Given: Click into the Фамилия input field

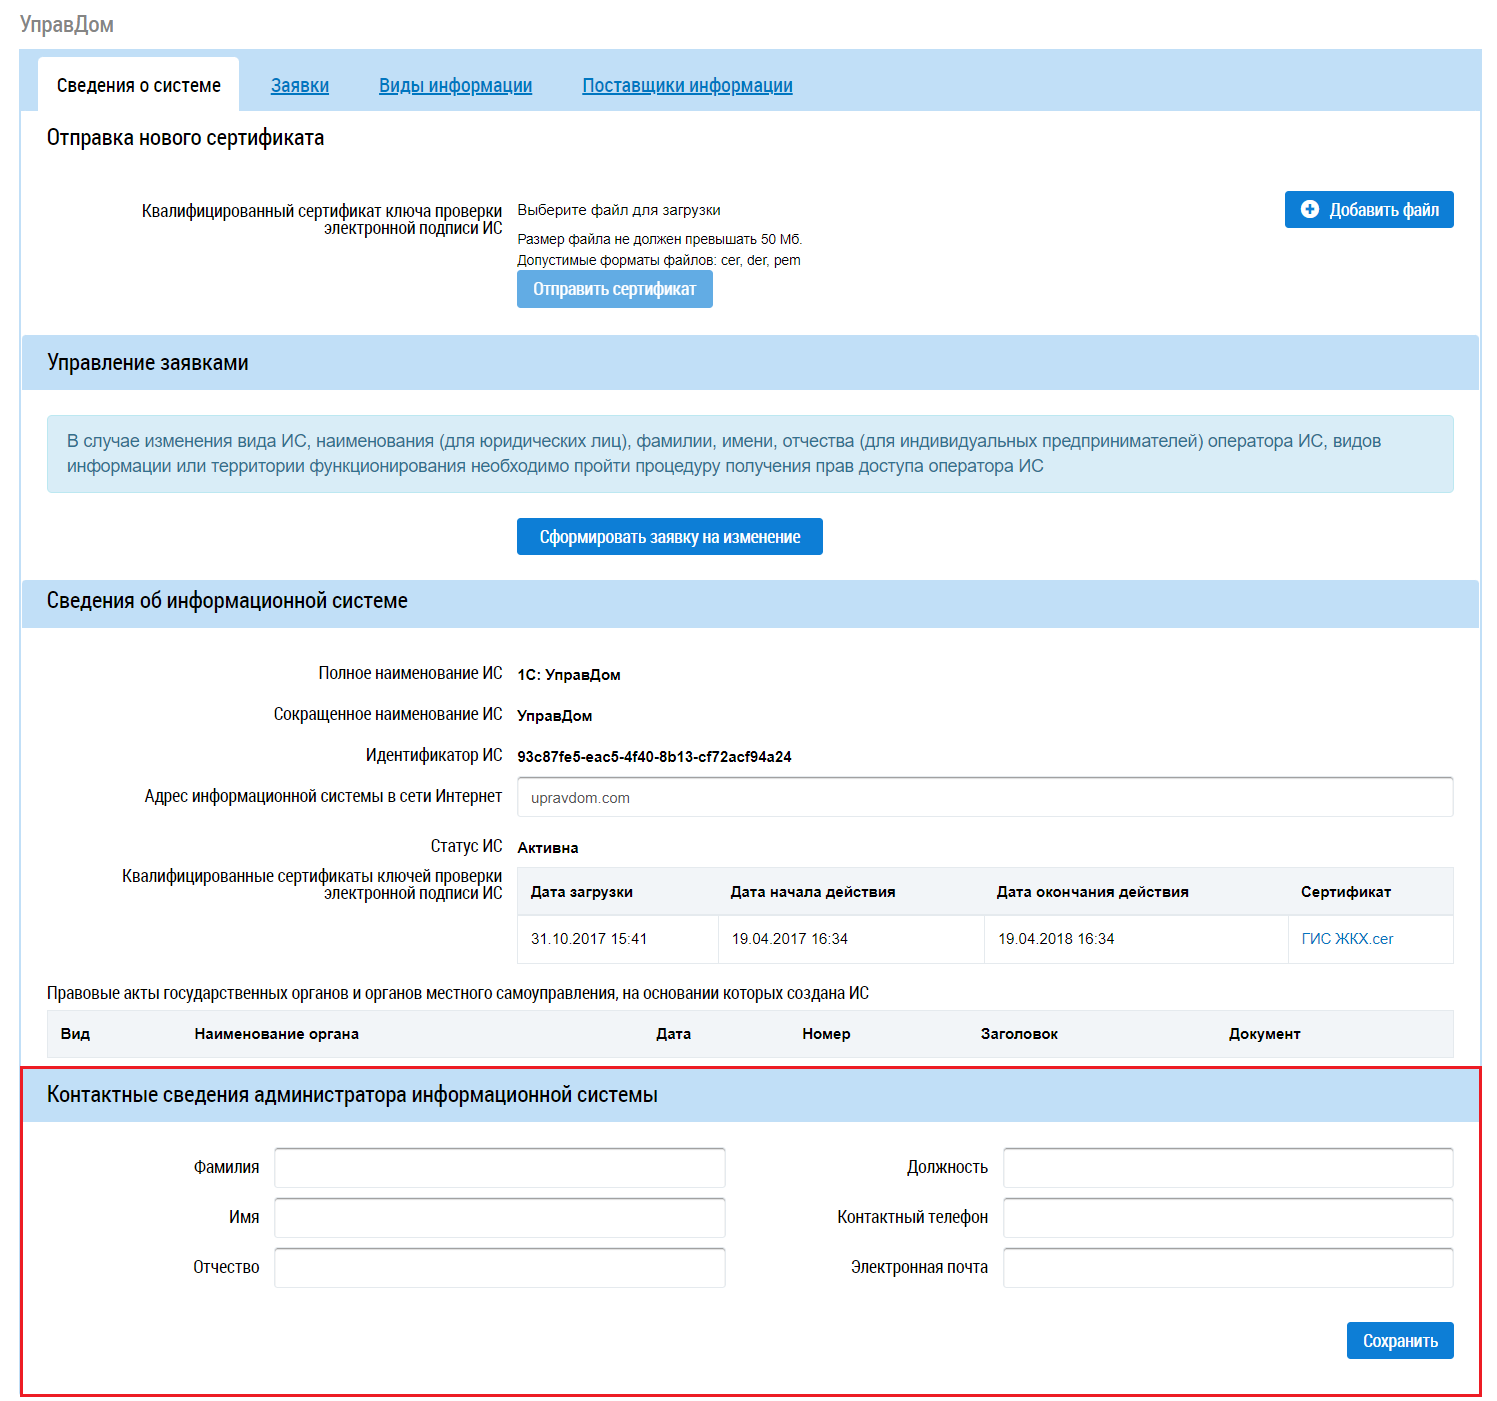Looking at the screenshot, I should click(500, 1168).
